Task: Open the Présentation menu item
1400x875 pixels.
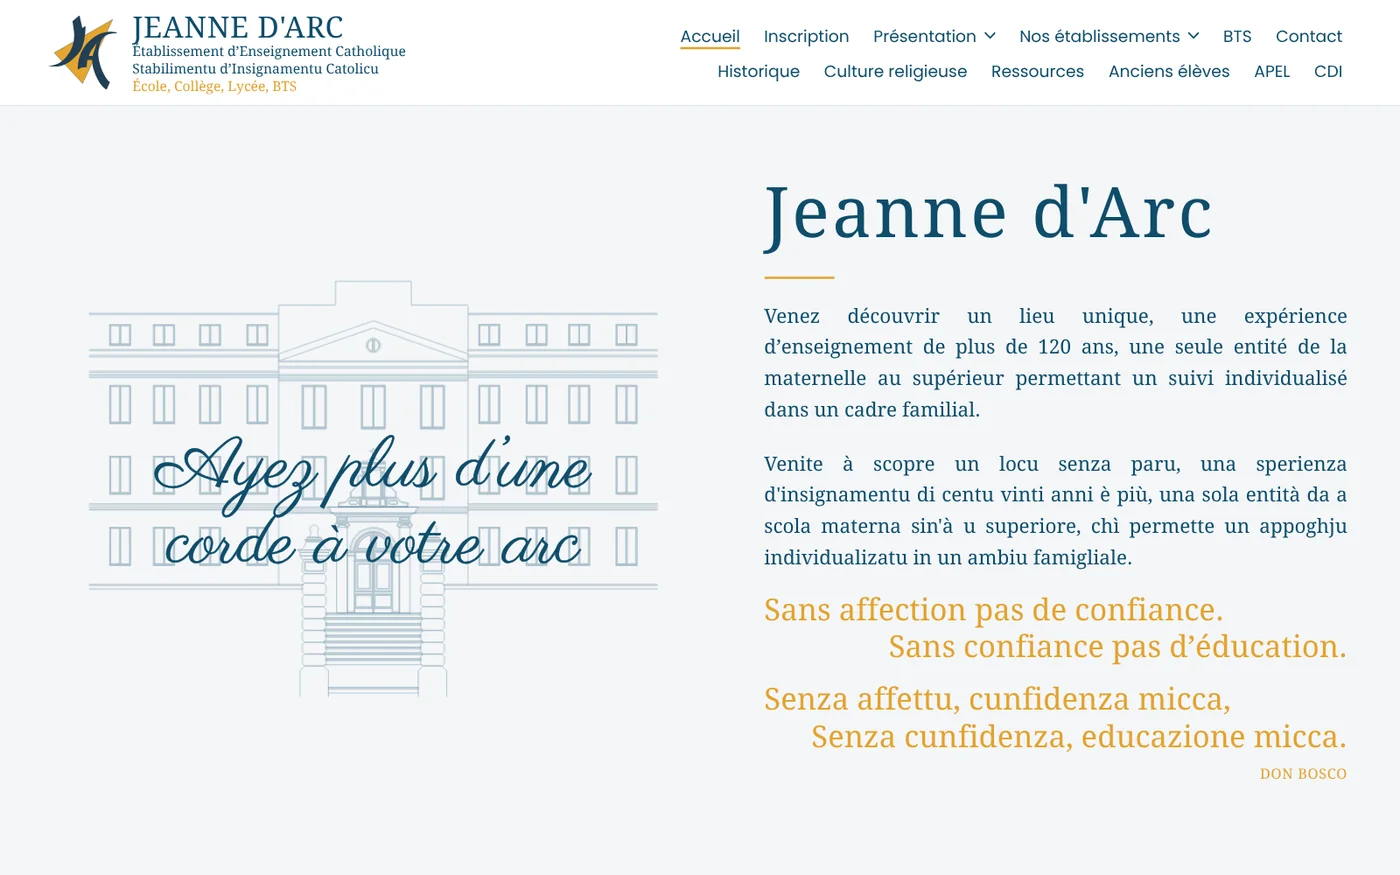Action: coord(924,36)
